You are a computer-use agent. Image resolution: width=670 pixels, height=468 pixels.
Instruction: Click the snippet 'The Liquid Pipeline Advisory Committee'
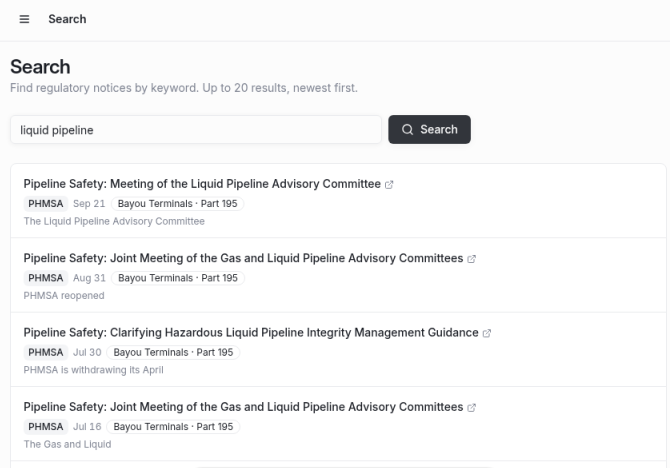114,221
